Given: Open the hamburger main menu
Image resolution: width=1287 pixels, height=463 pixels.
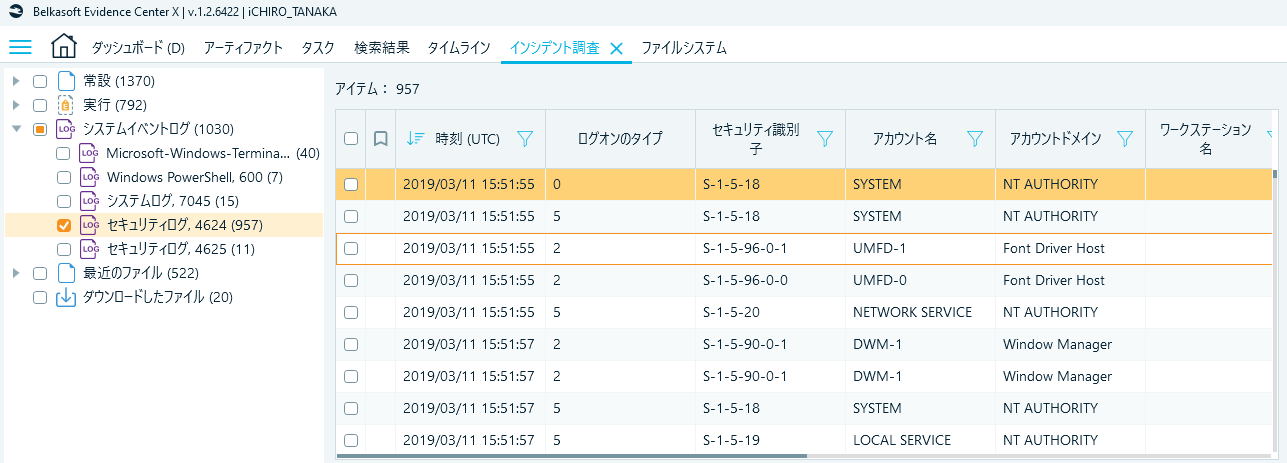Looking at the screenshot, I should coord(20,47).
